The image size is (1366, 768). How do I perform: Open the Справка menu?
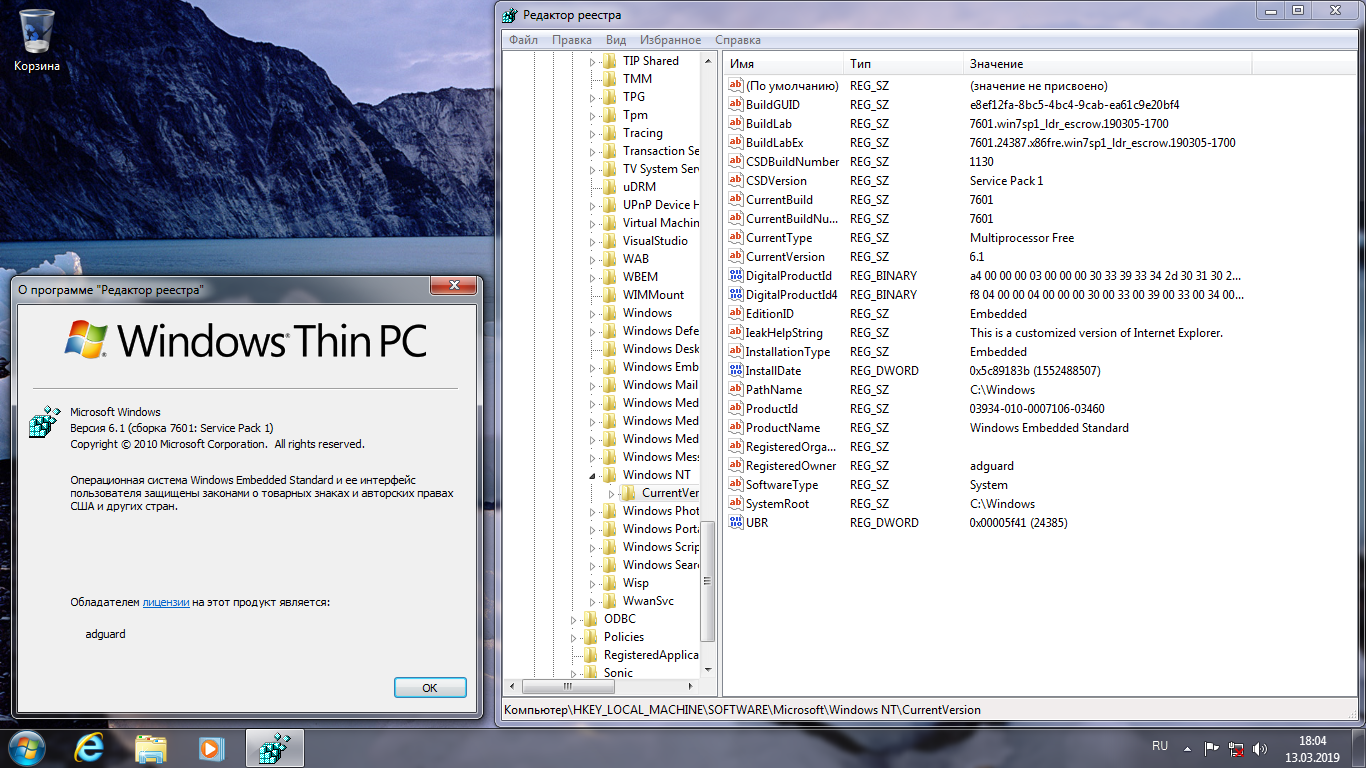tap(738, 40)
